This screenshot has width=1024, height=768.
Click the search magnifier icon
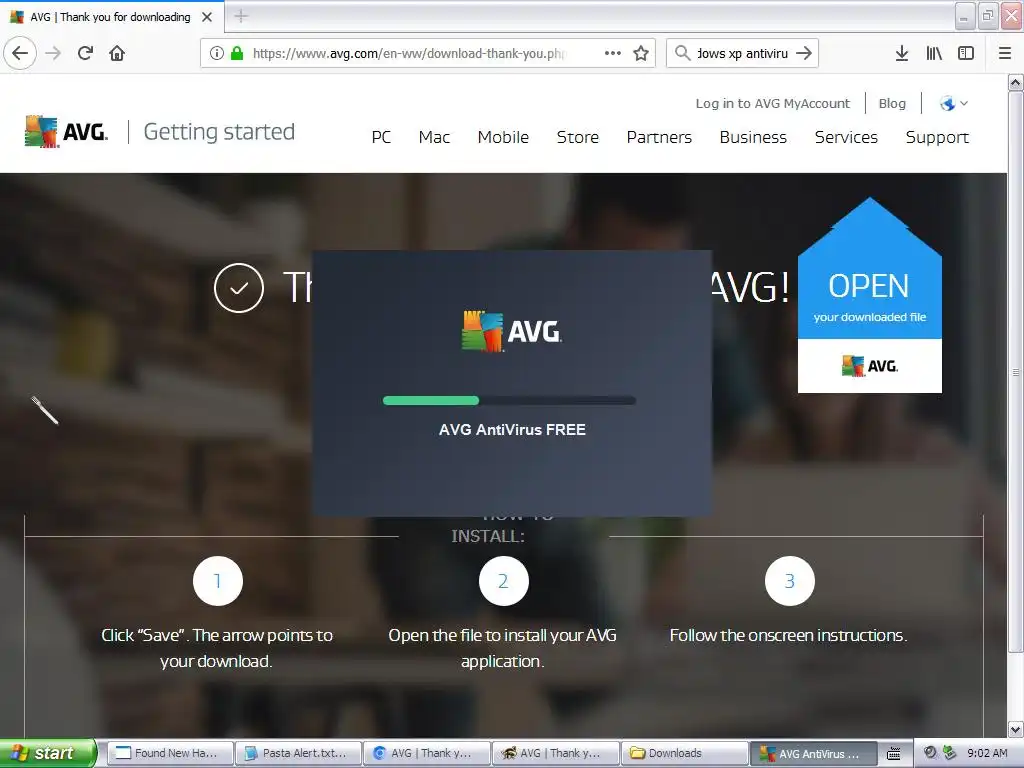tap(682, 53)
